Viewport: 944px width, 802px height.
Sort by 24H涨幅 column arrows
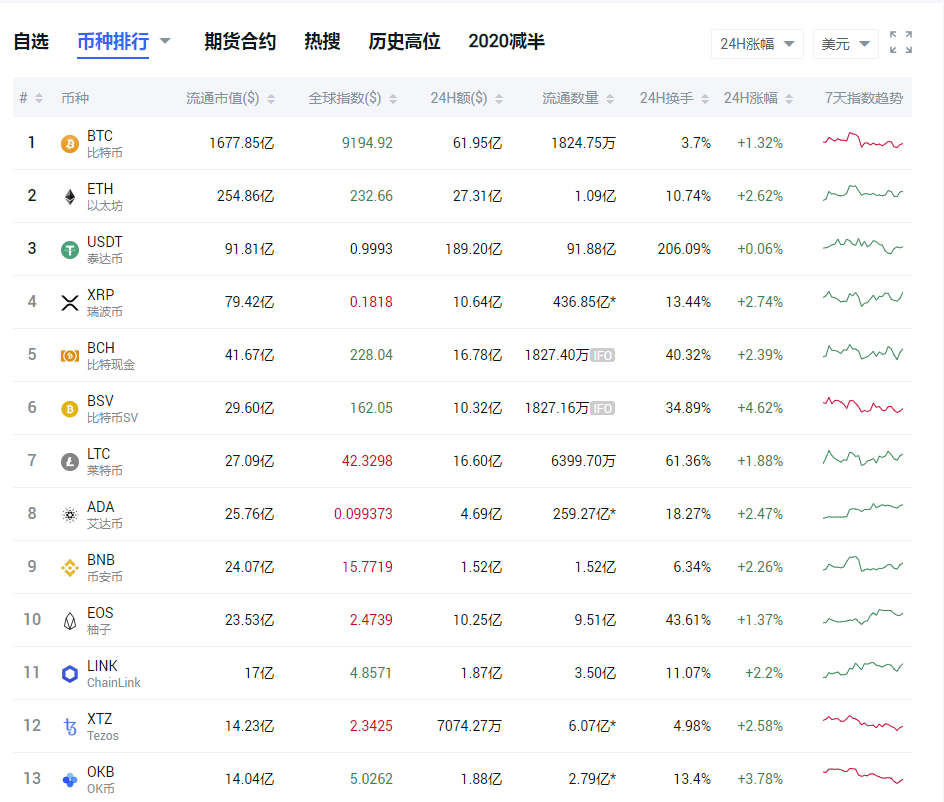tap(789, 98)
